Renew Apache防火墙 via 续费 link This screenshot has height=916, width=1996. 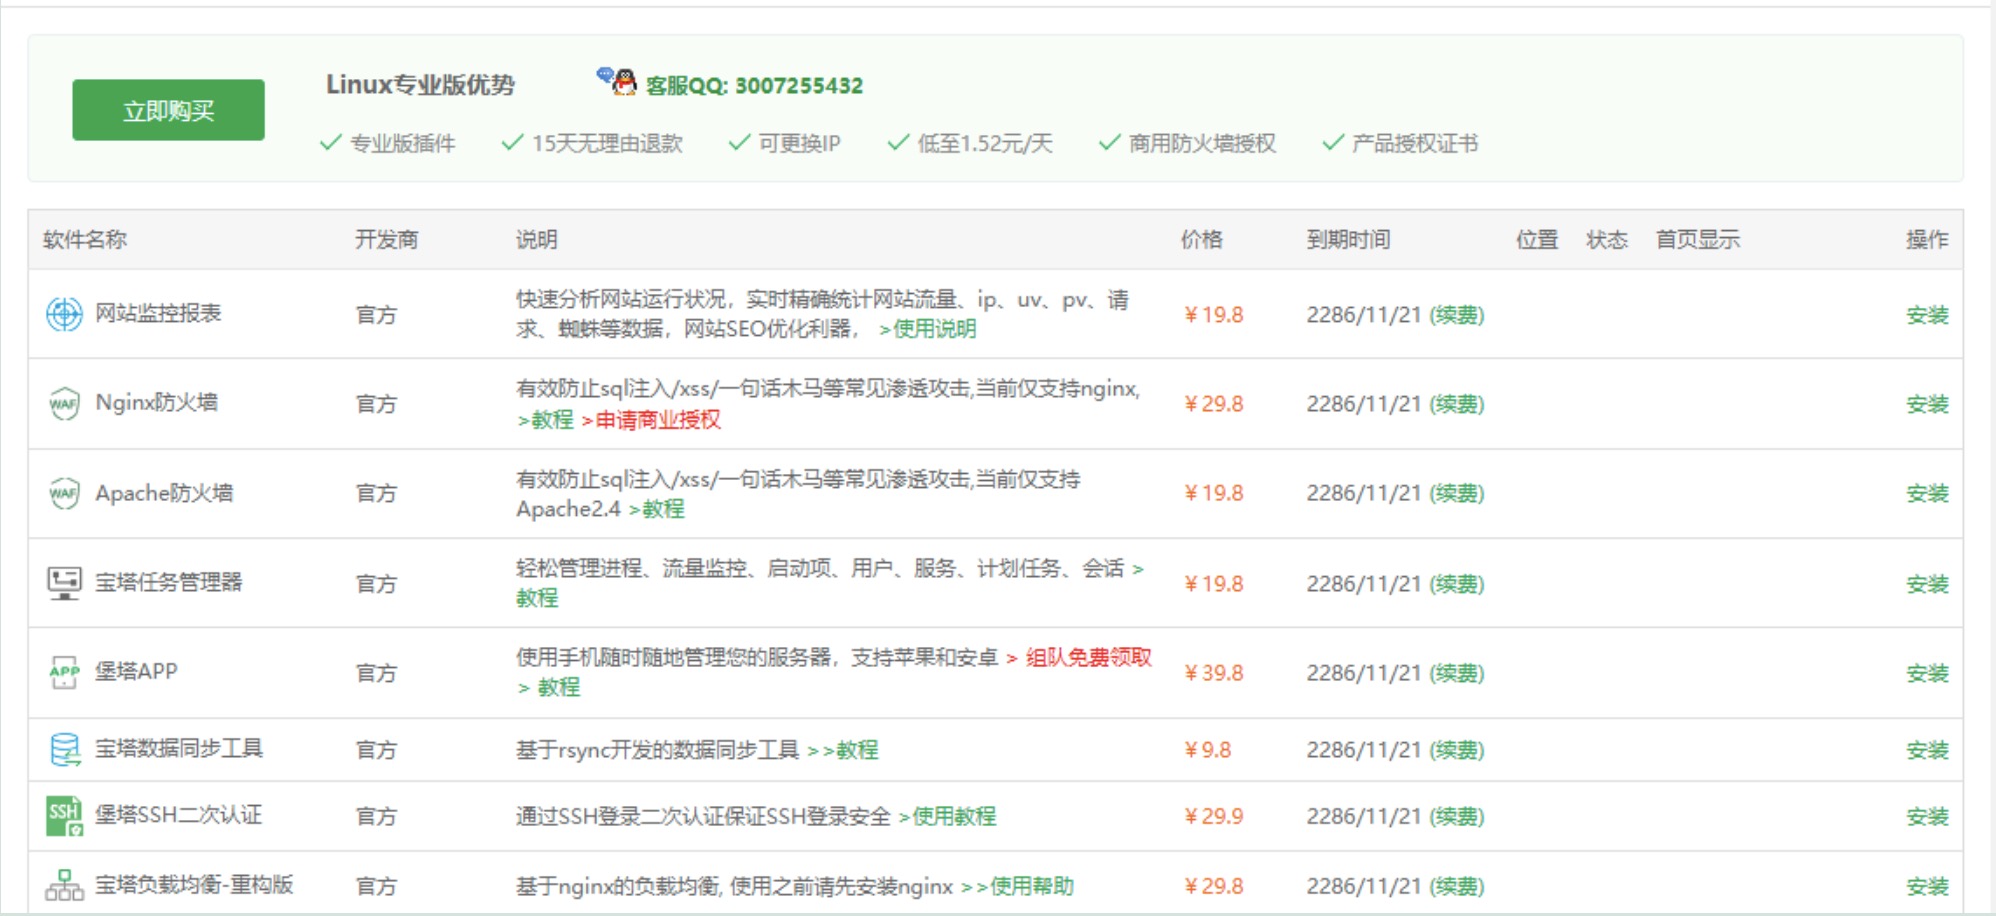[1457, 493]
